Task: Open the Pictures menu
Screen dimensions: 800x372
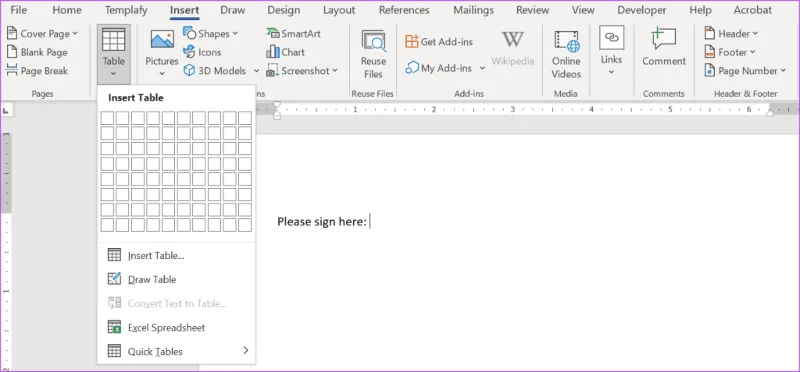Action: tap(162, 53)
